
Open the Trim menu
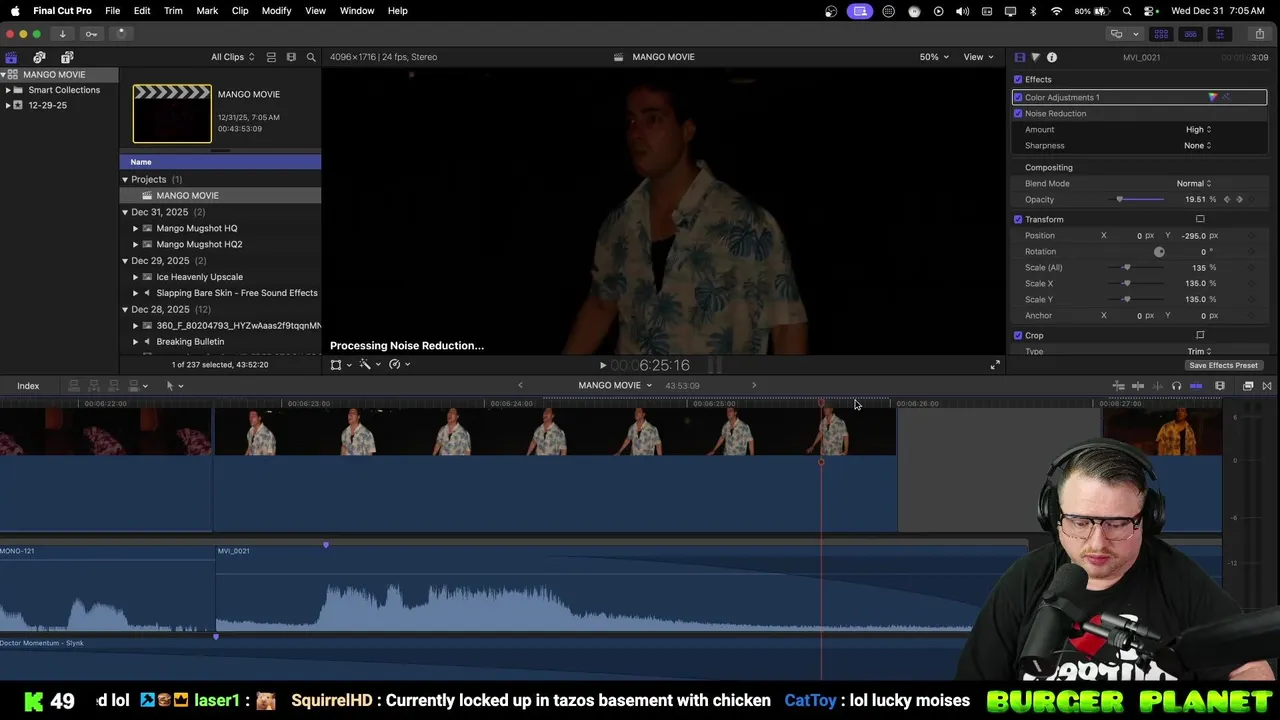(x=173, y=11)
